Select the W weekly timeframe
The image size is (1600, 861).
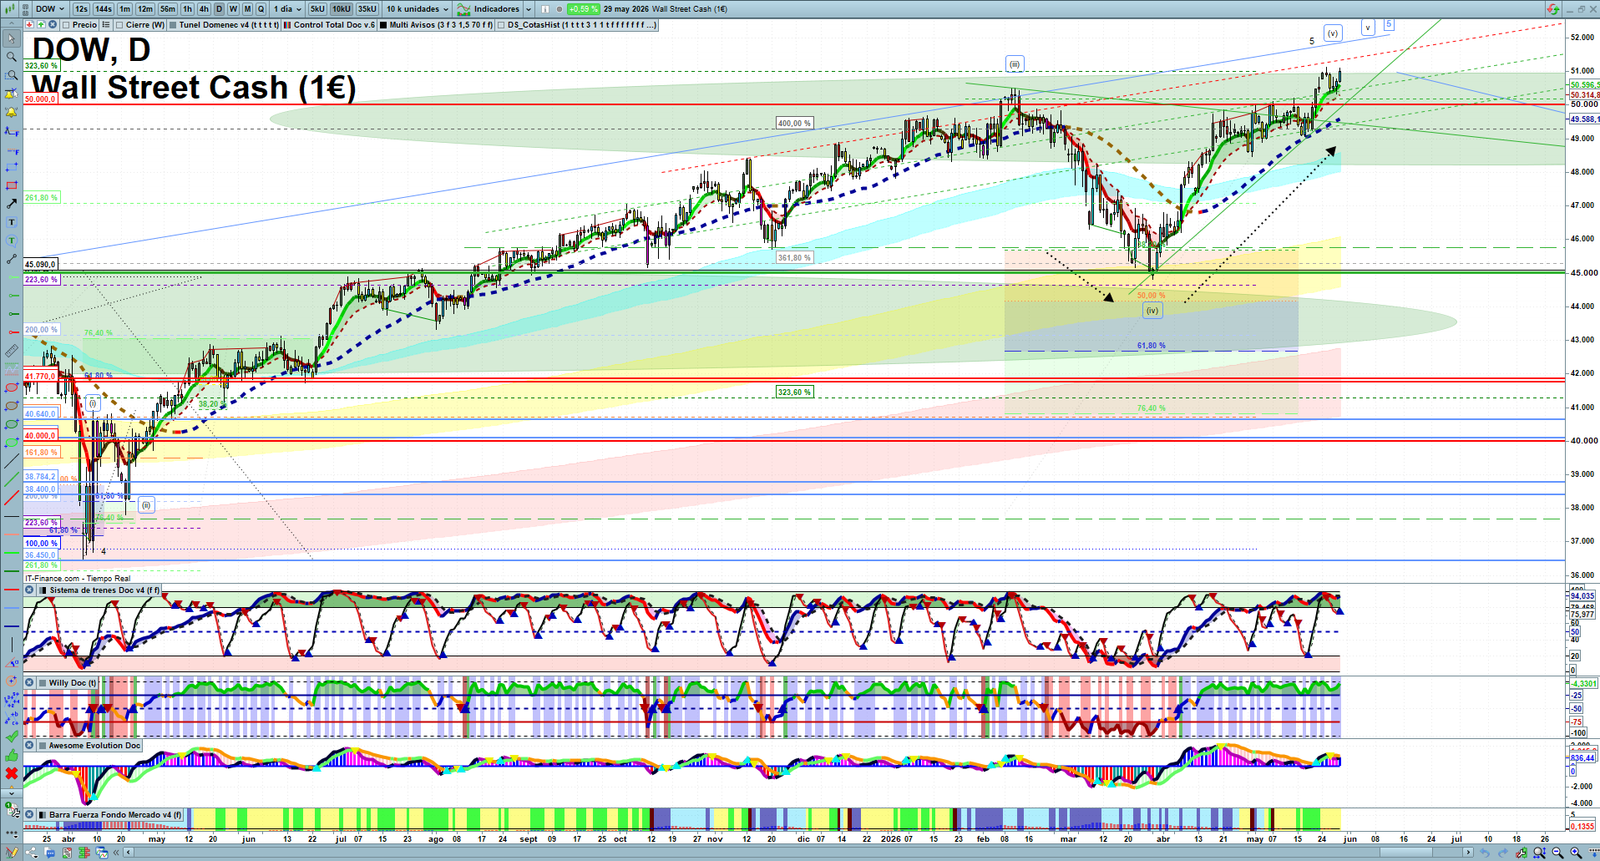tap(233, 9)
